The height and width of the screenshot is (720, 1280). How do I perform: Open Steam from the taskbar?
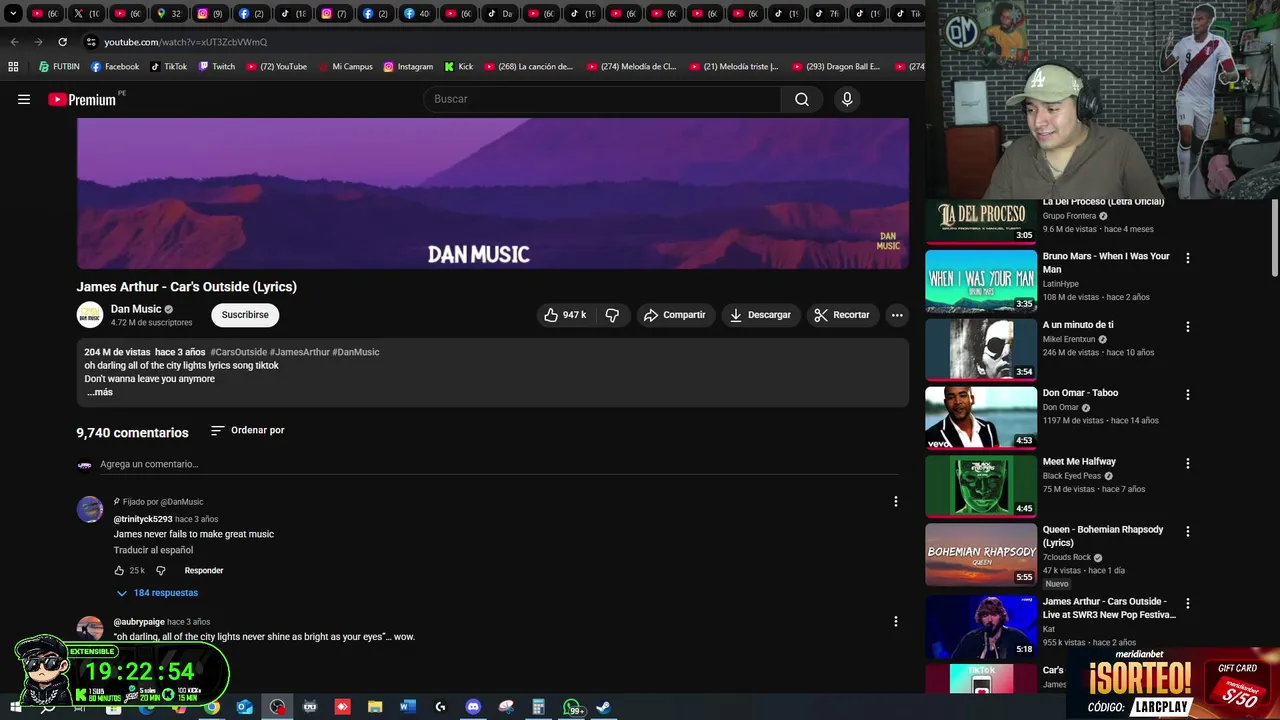tap(604, 707)
